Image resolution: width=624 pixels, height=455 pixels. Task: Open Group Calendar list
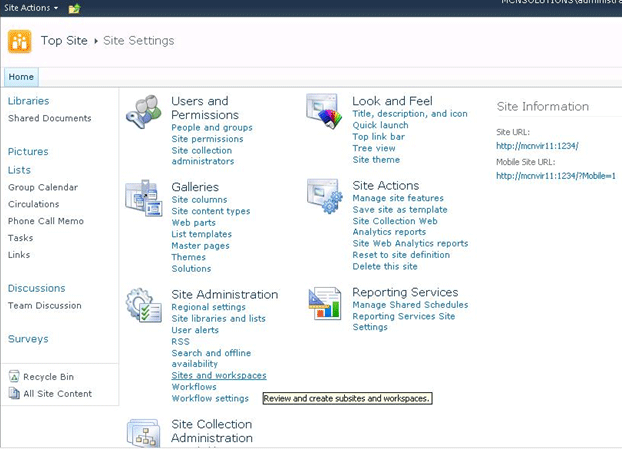(x=43, y=187)
